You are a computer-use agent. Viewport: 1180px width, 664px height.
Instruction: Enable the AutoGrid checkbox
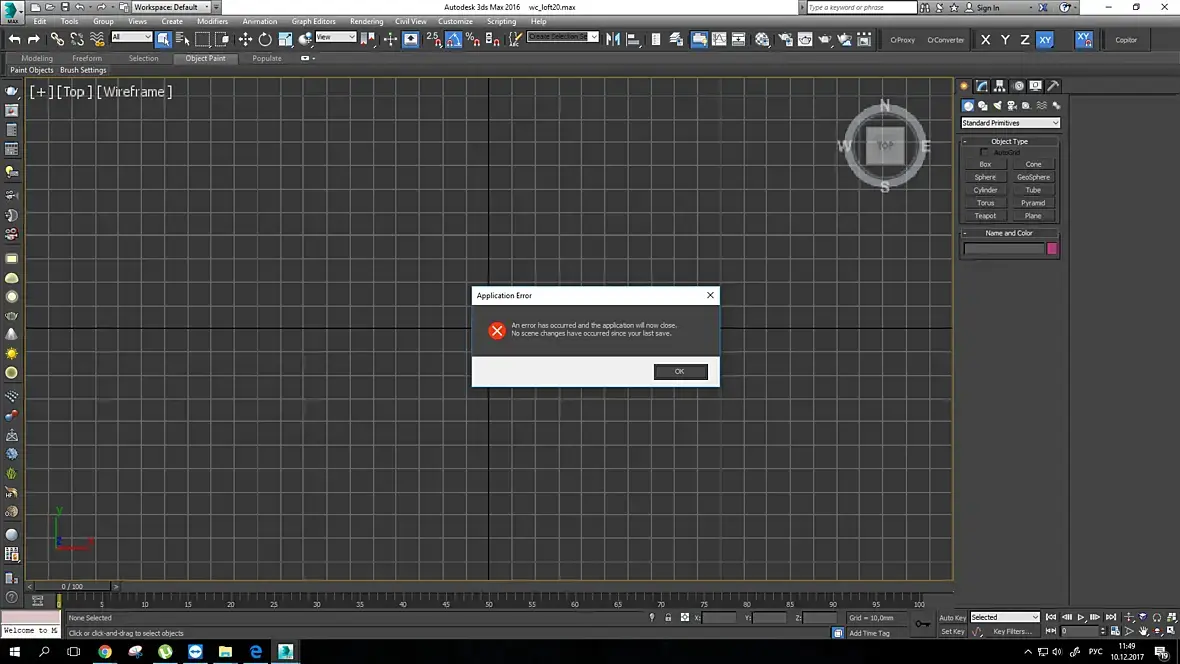[x=984, y=152]
